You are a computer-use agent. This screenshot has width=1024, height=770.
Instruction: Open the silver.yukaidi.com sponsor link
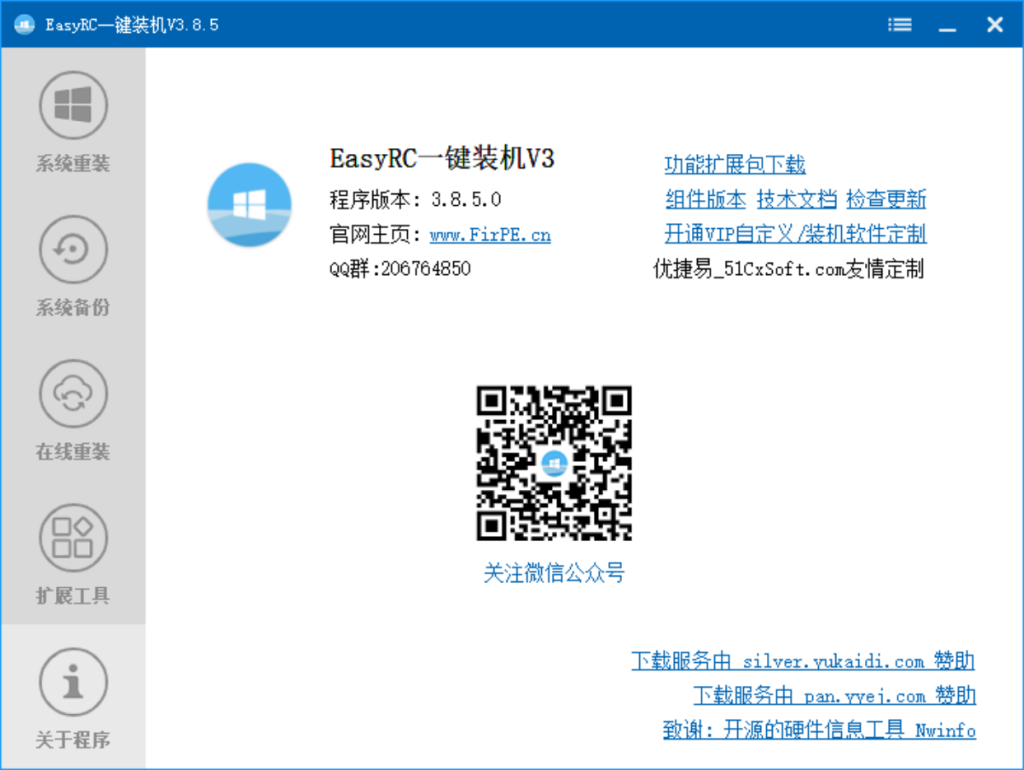[803, 660]
